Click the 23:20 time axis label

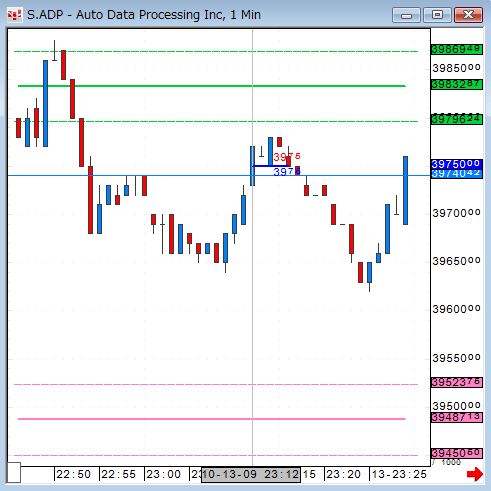(343, 474)
